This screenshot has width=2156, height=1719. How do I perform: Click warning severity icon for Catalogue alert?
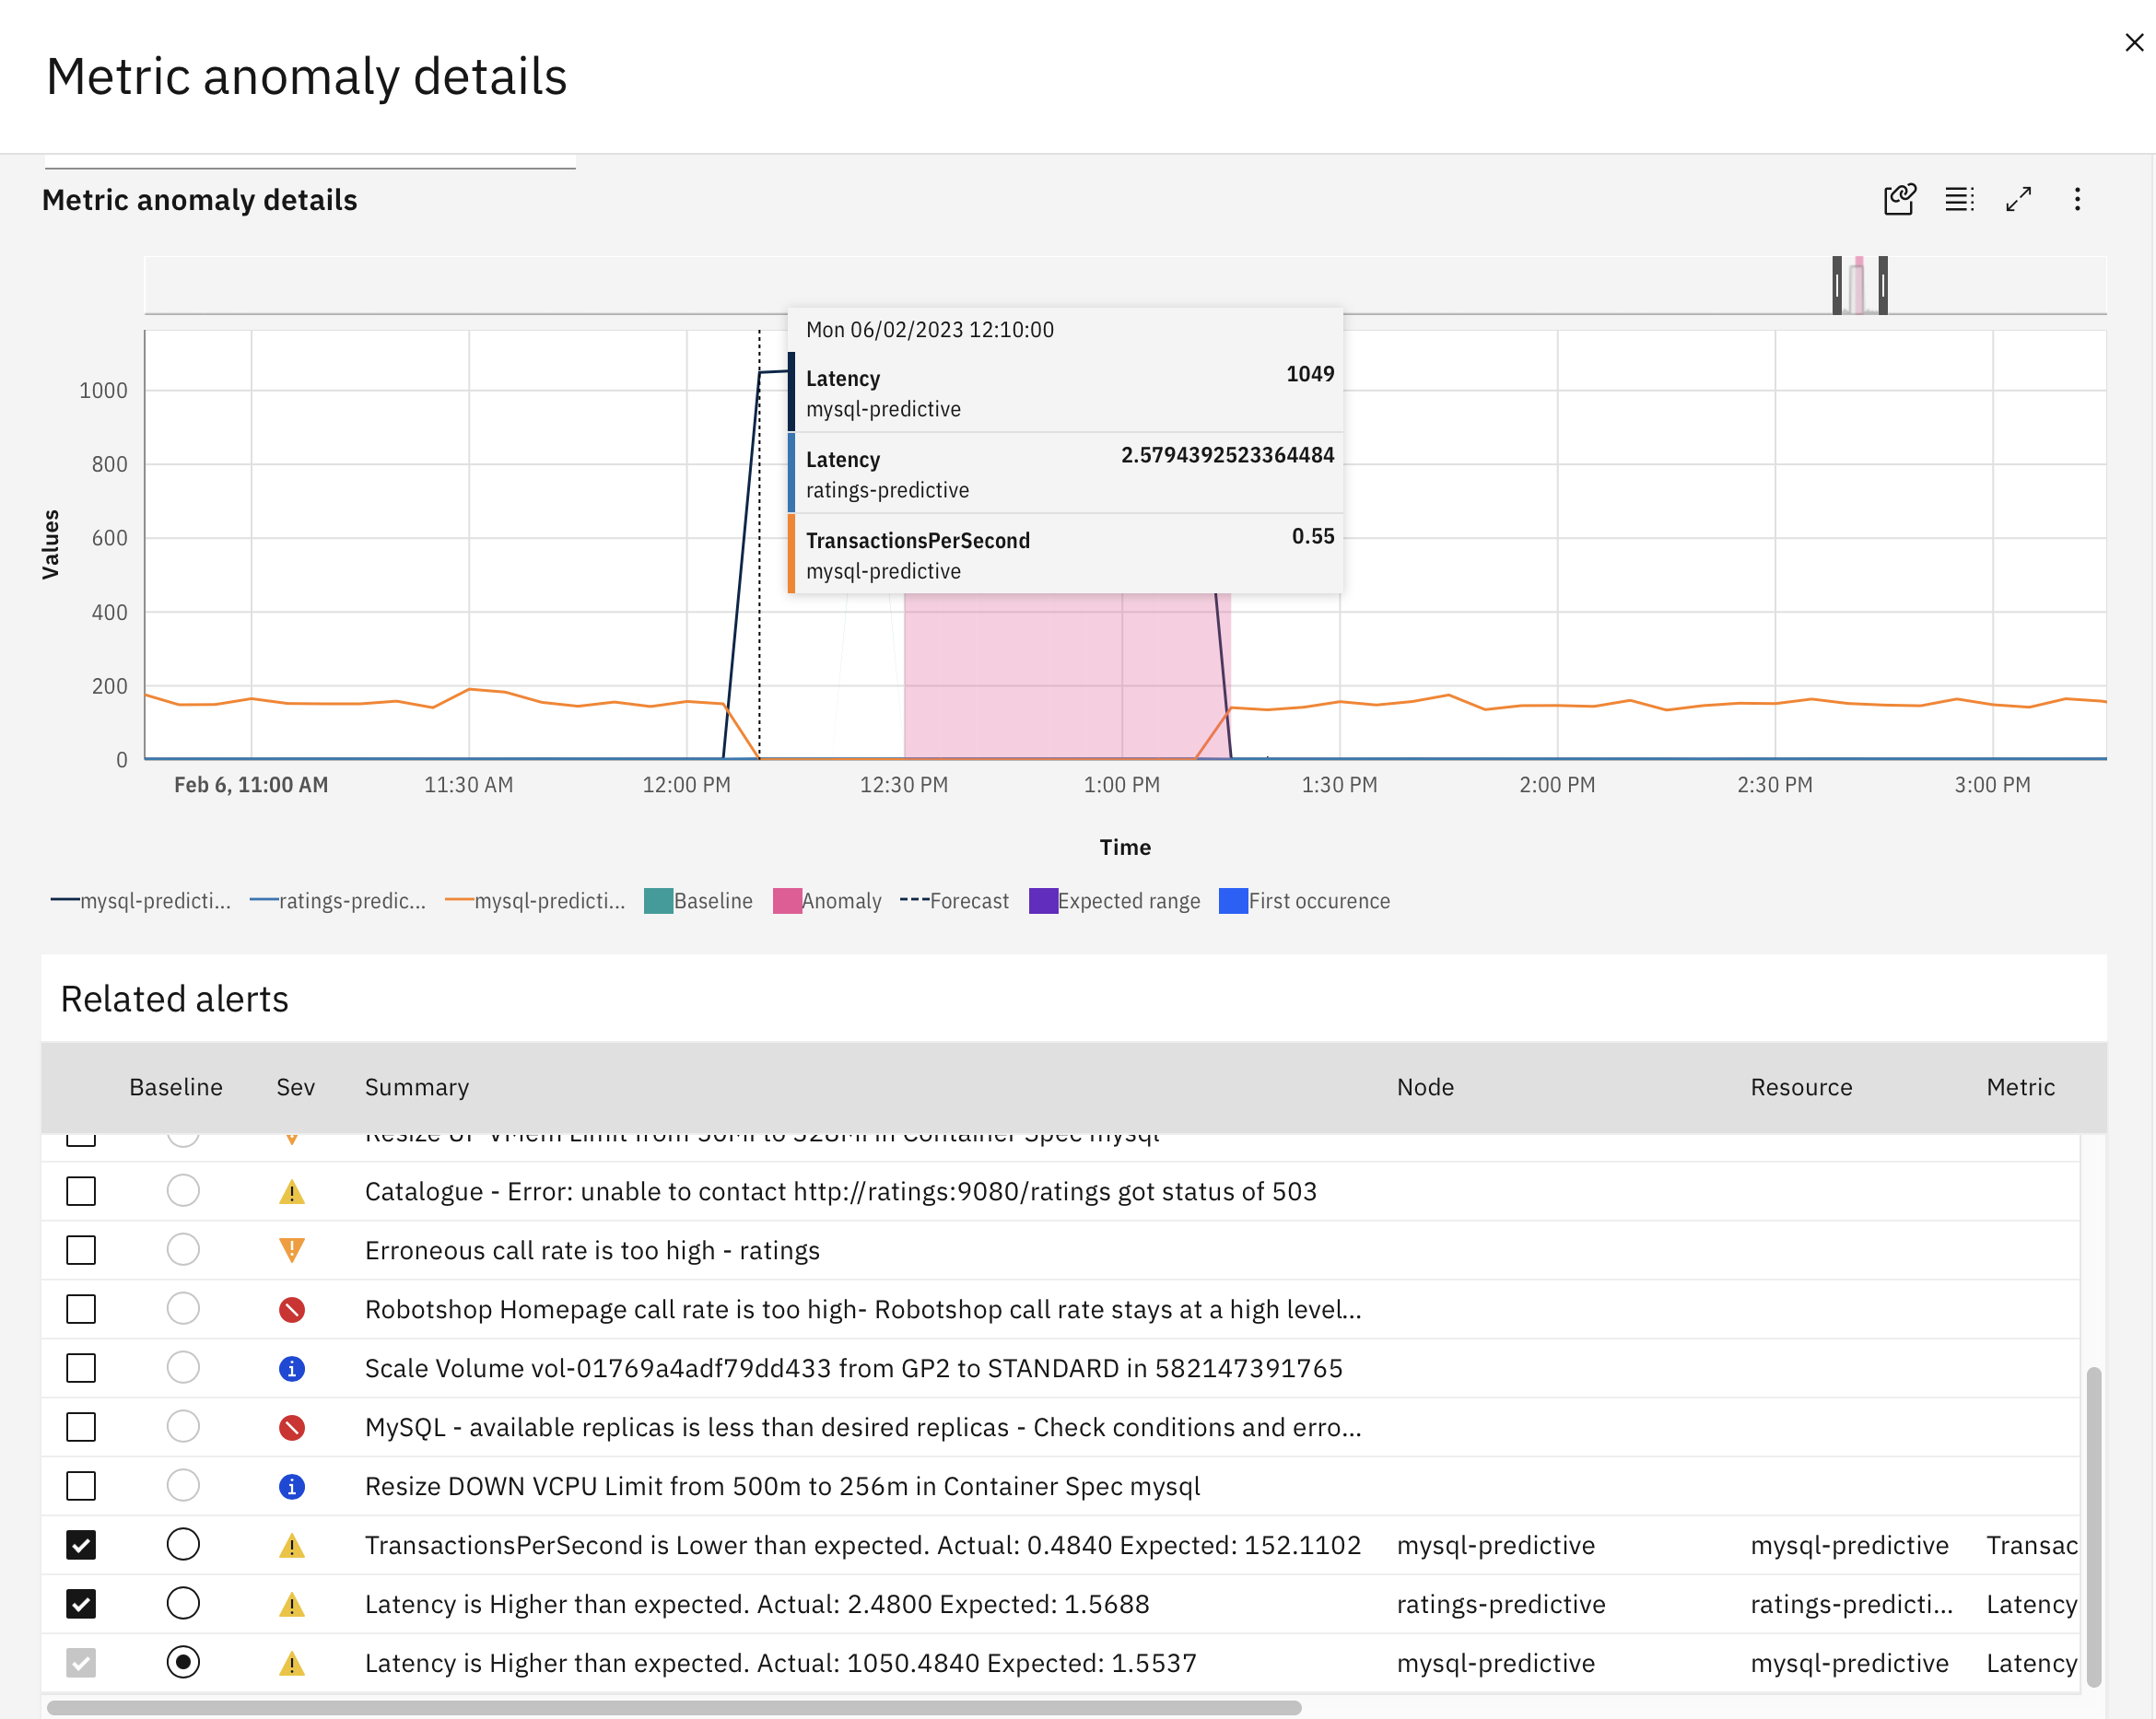pos(292,1192)
